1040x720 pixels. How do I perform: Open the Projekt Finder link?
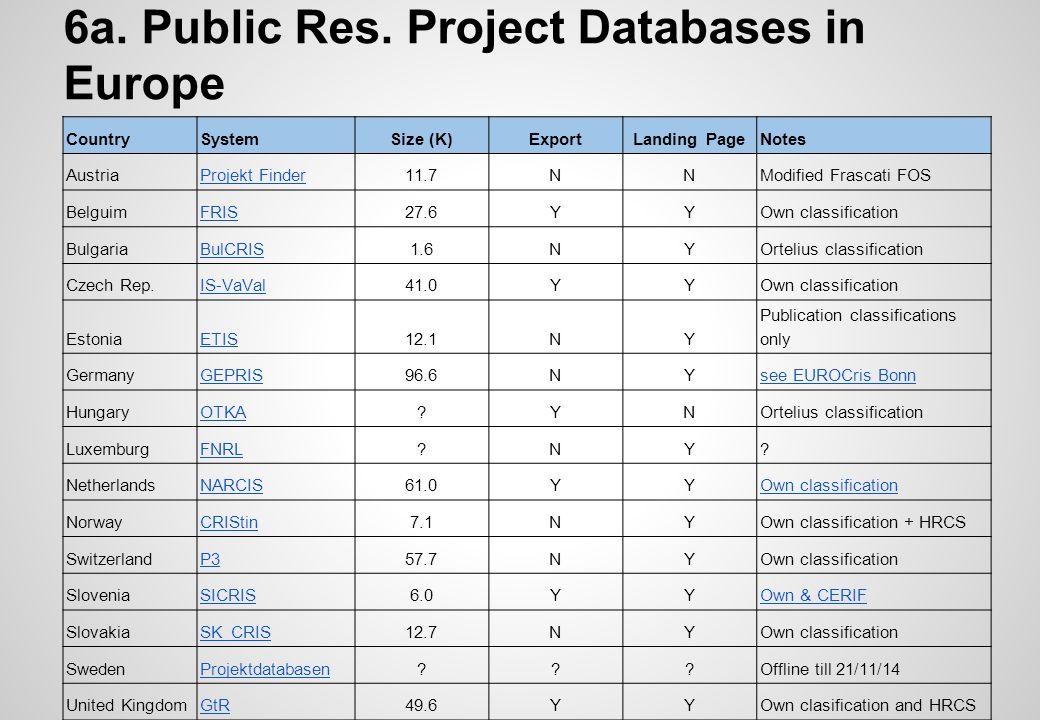pos(253,175)
